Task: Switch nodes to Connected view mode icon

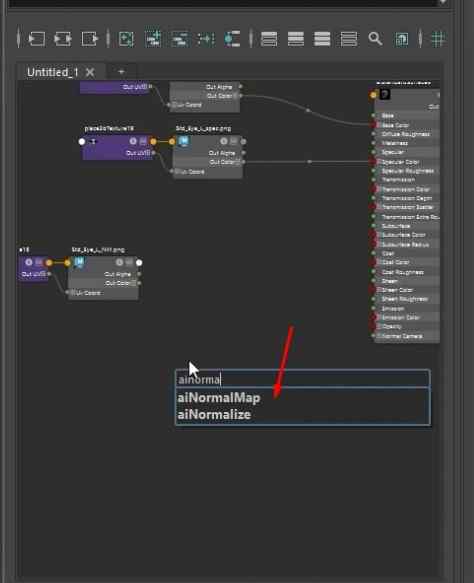Action: coord(296,39)
